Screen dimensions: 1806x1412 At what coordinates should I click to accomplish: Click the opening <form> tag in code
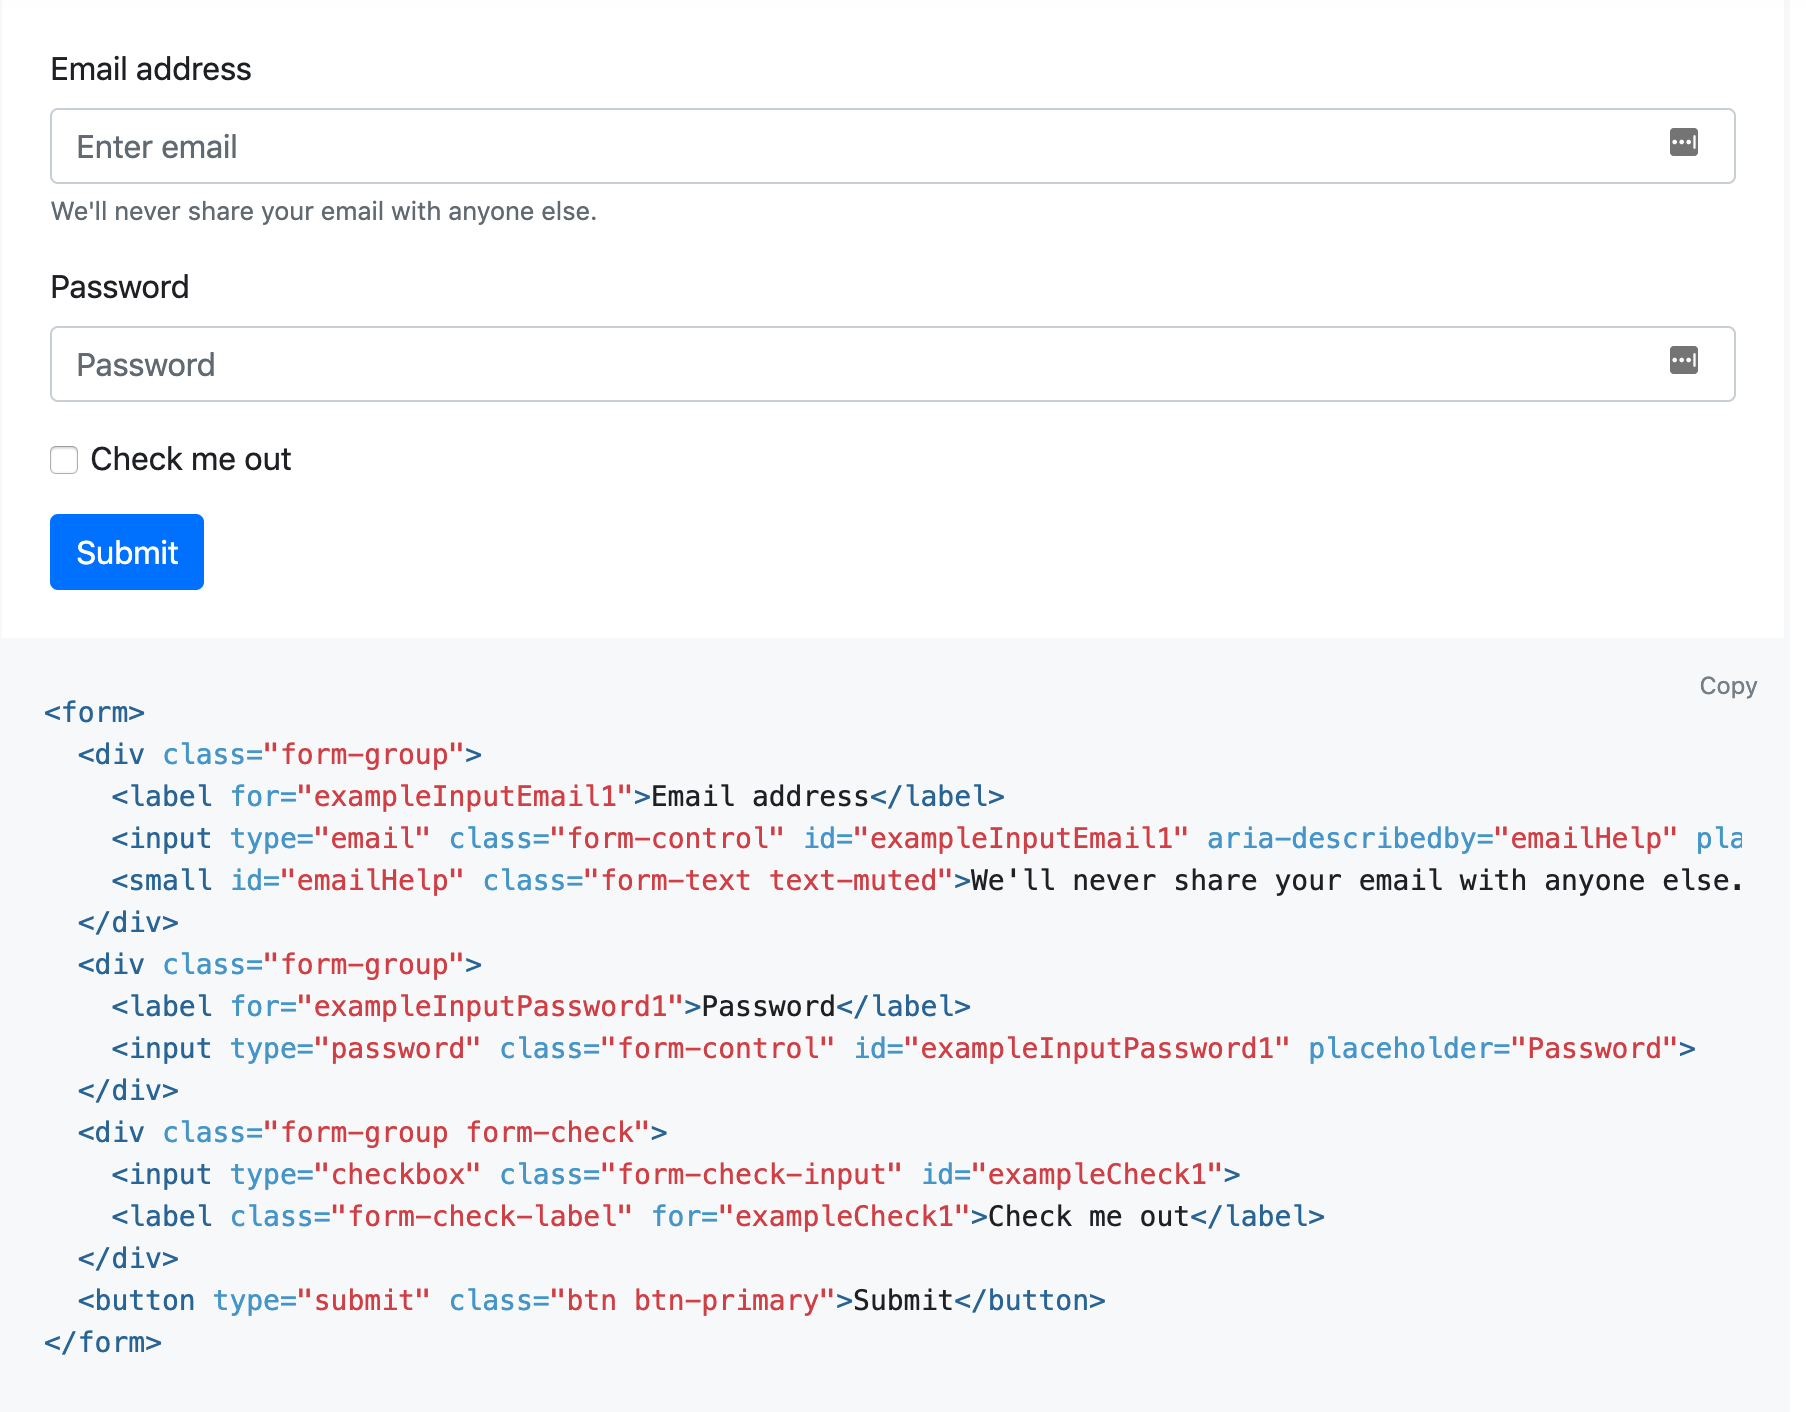(95, 712)
